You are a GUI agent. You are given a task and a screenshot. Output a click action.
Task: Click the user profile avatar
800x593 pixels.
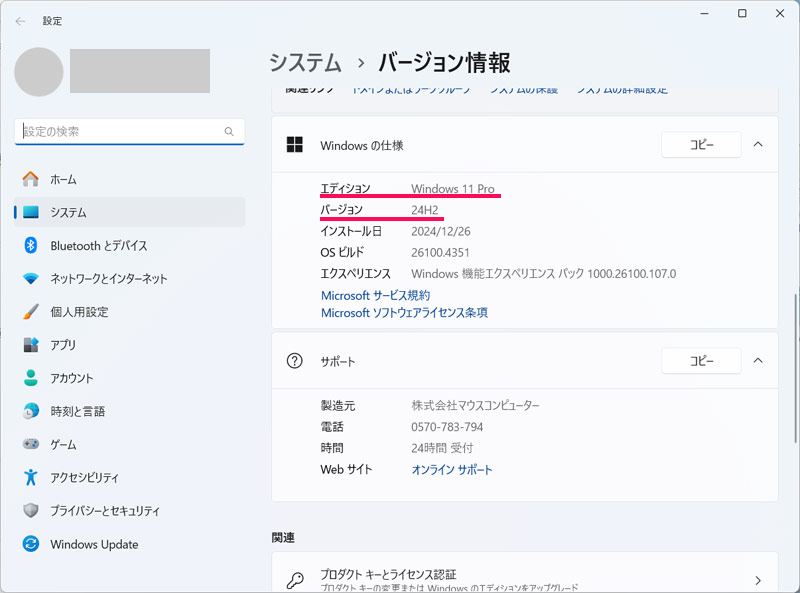39,72
